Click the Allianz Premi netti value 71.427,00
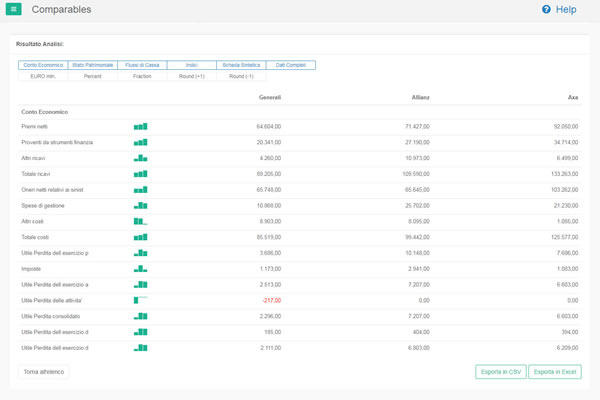 click(417, 126)
